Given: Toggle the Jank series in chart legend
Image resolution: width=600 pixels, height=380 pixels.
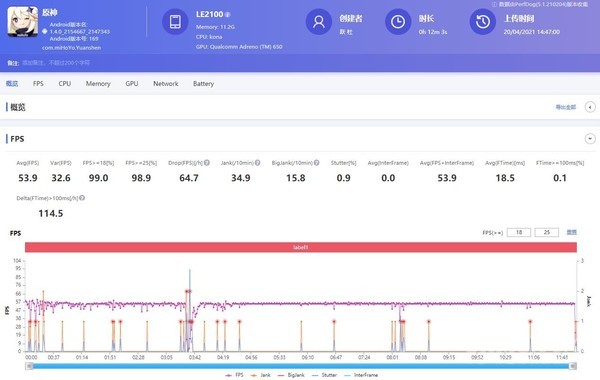Looking at the screenshot, I should (x=260, y=375).
